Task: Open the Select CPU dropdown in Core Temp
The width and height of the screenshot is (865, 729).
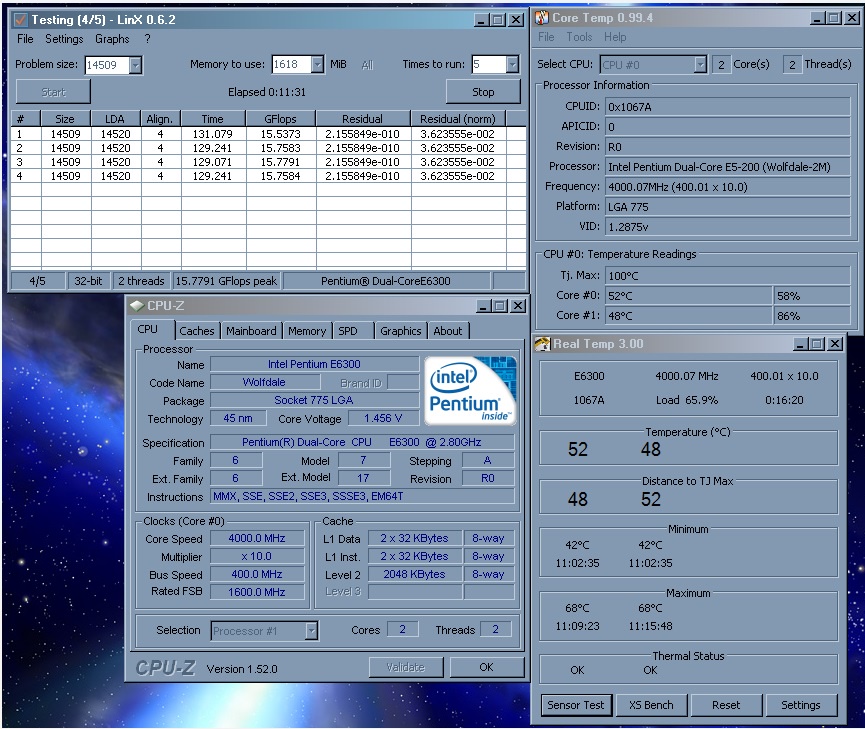Action: [x=700, y=65]
